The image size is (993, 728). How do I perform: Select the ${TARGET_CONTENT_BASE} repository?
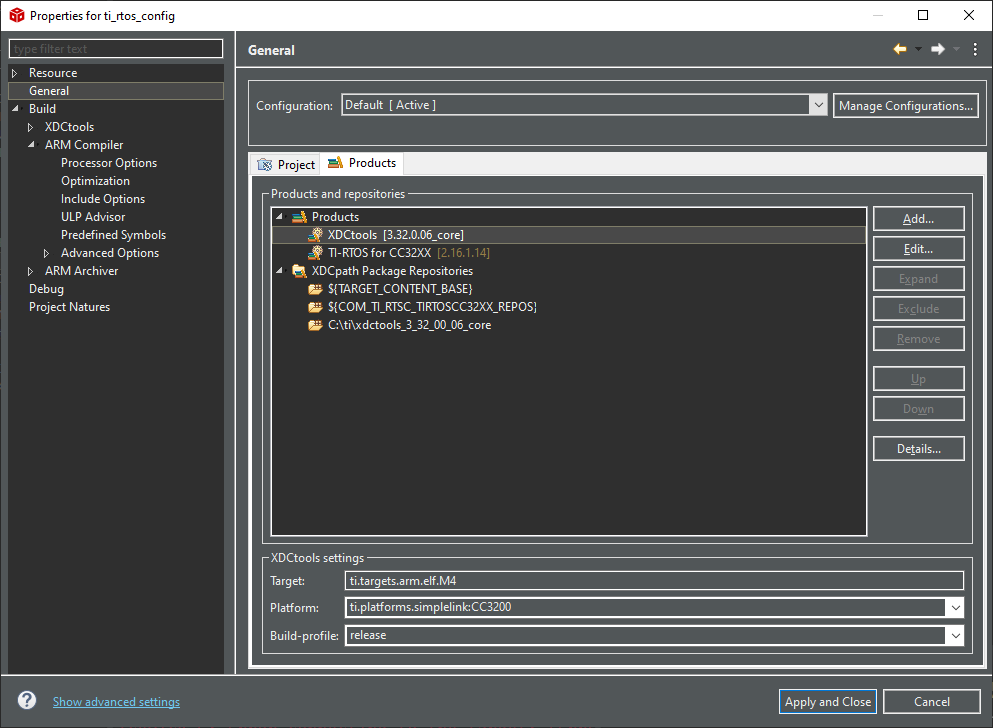[400, 289]
